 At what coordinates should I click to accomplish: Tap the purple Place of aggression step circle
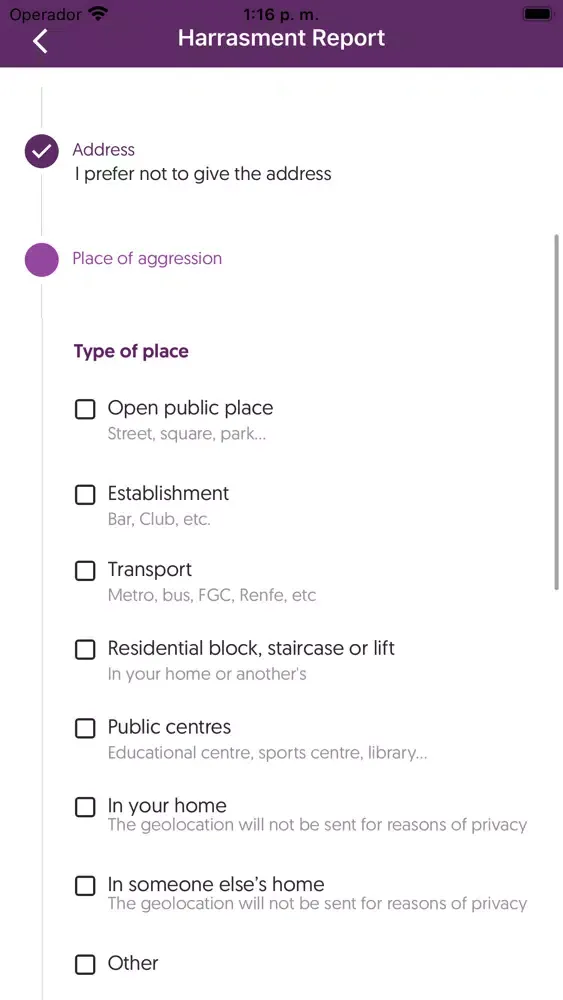(41, 260)
